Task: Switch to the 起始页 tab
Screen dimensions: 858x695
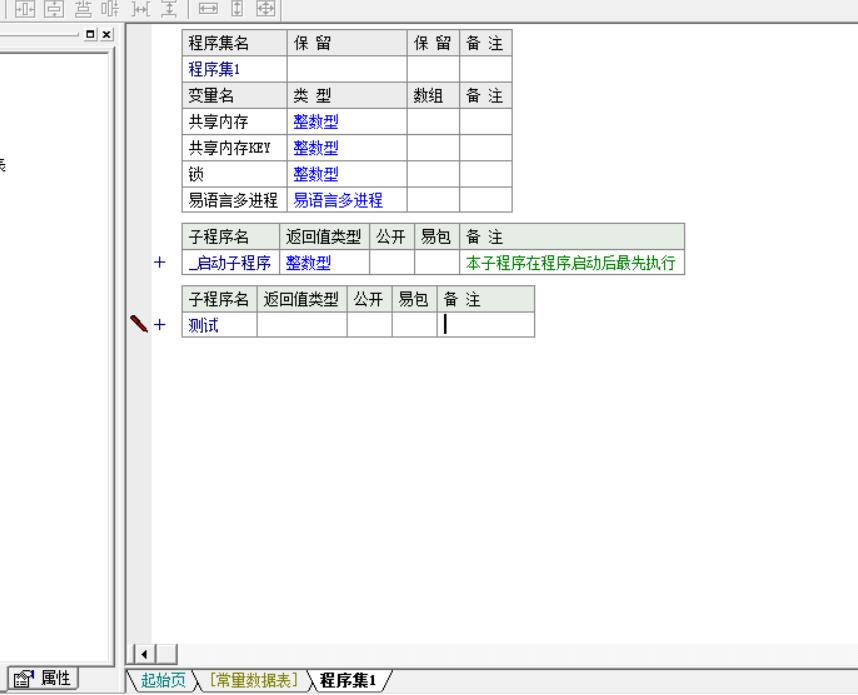Action: coord(163,680)
